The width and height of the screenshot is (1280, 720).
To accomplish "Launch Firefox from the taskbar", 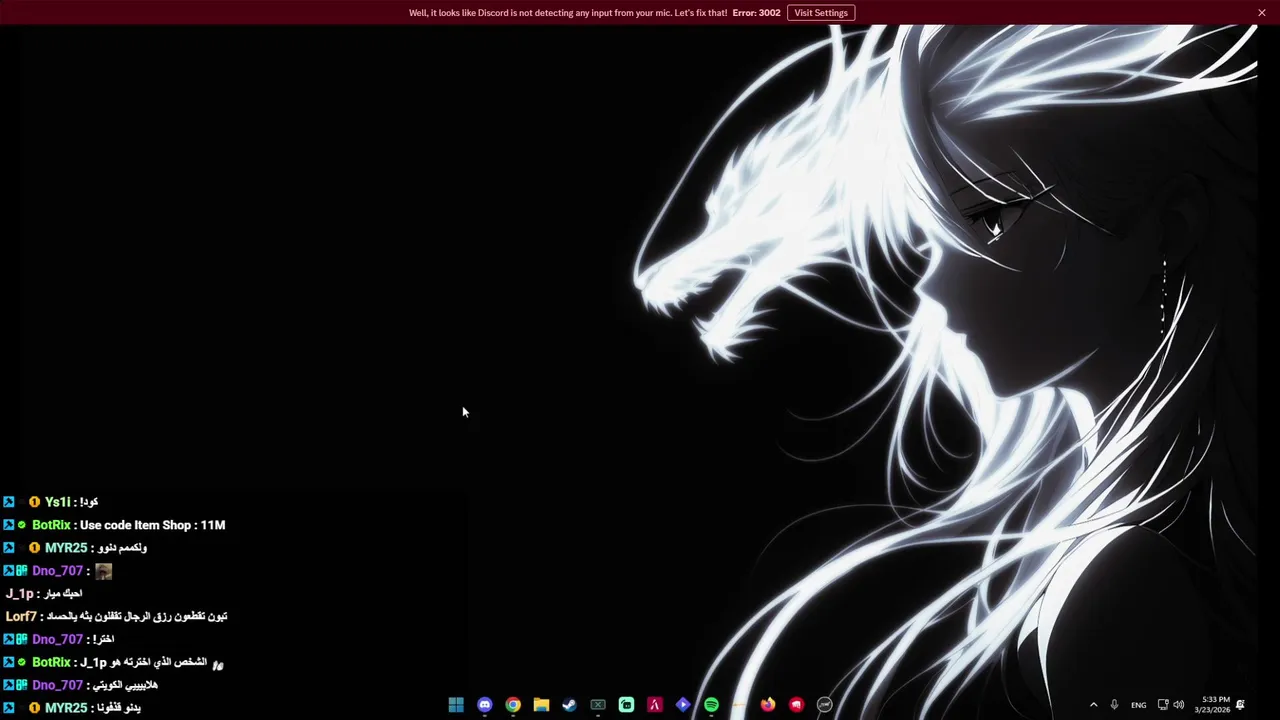I will (768, 705).
